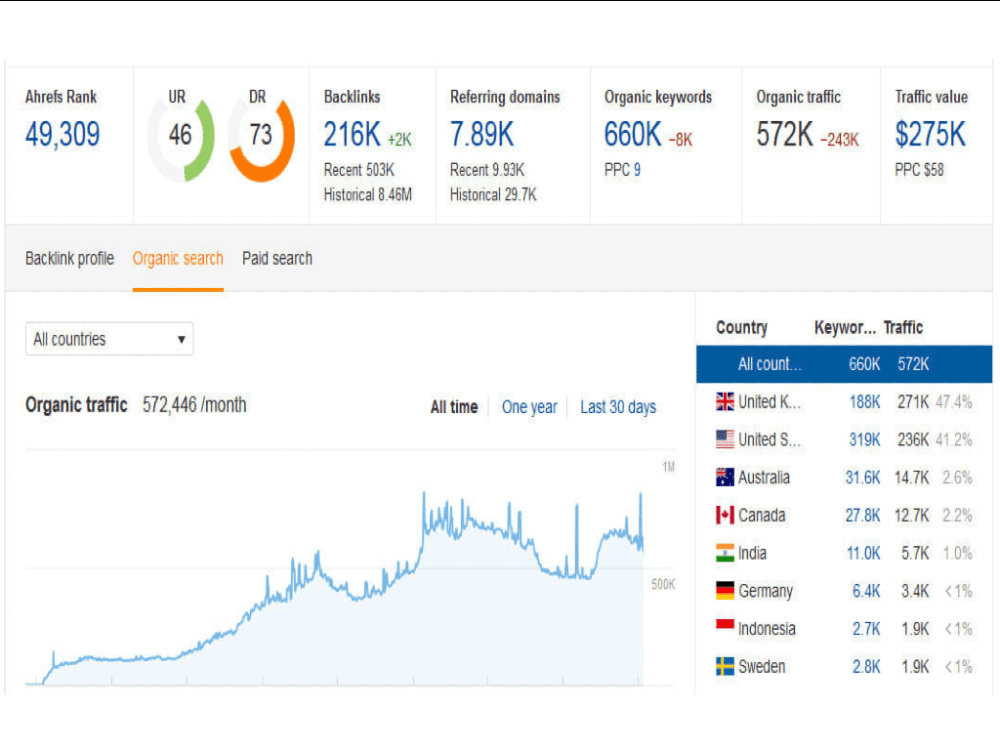The width and height of the screenshot is (1000, 750).
Task: Select the Australia country name
Action: click(x=764, y=477)
